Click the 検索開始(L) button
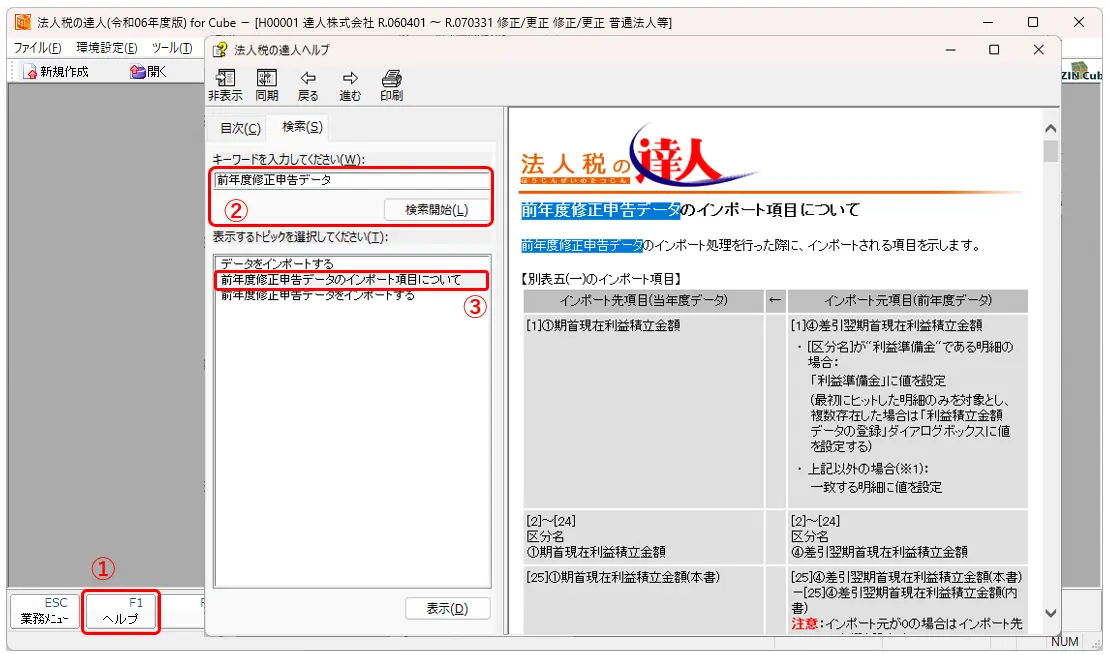 [x=436, y=210]
